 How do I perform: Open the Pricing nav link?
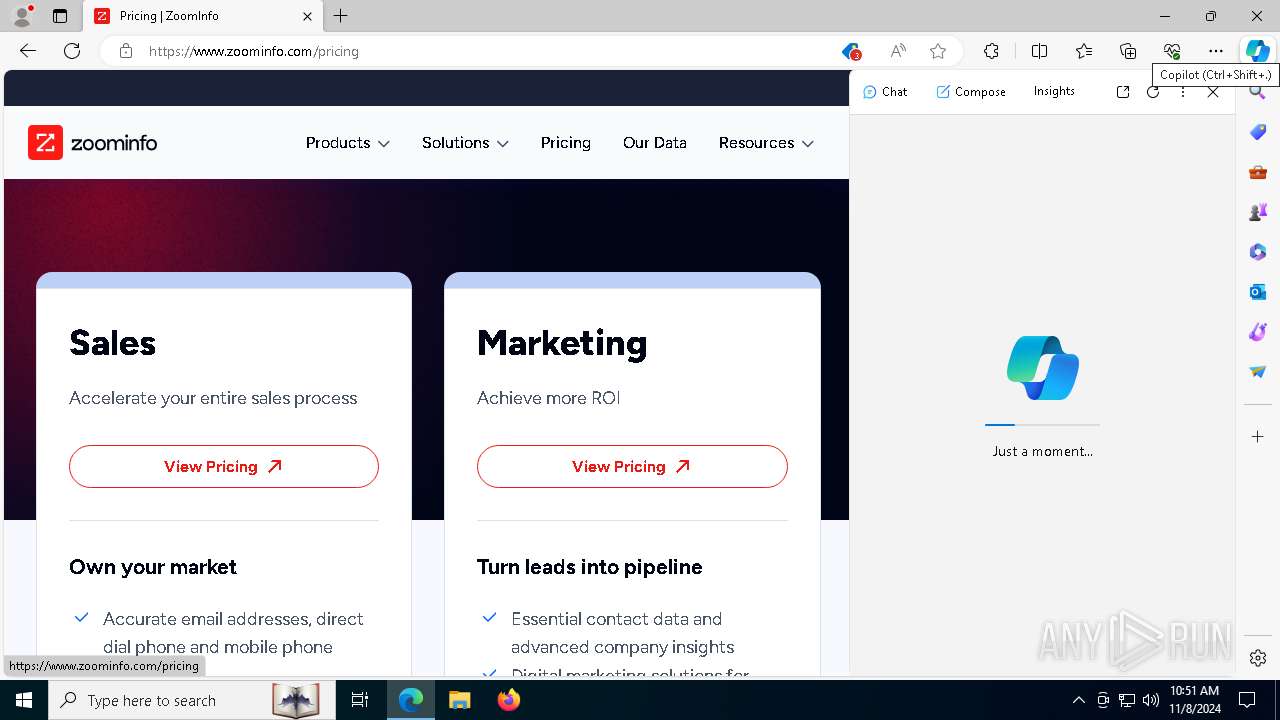point(566,143)
